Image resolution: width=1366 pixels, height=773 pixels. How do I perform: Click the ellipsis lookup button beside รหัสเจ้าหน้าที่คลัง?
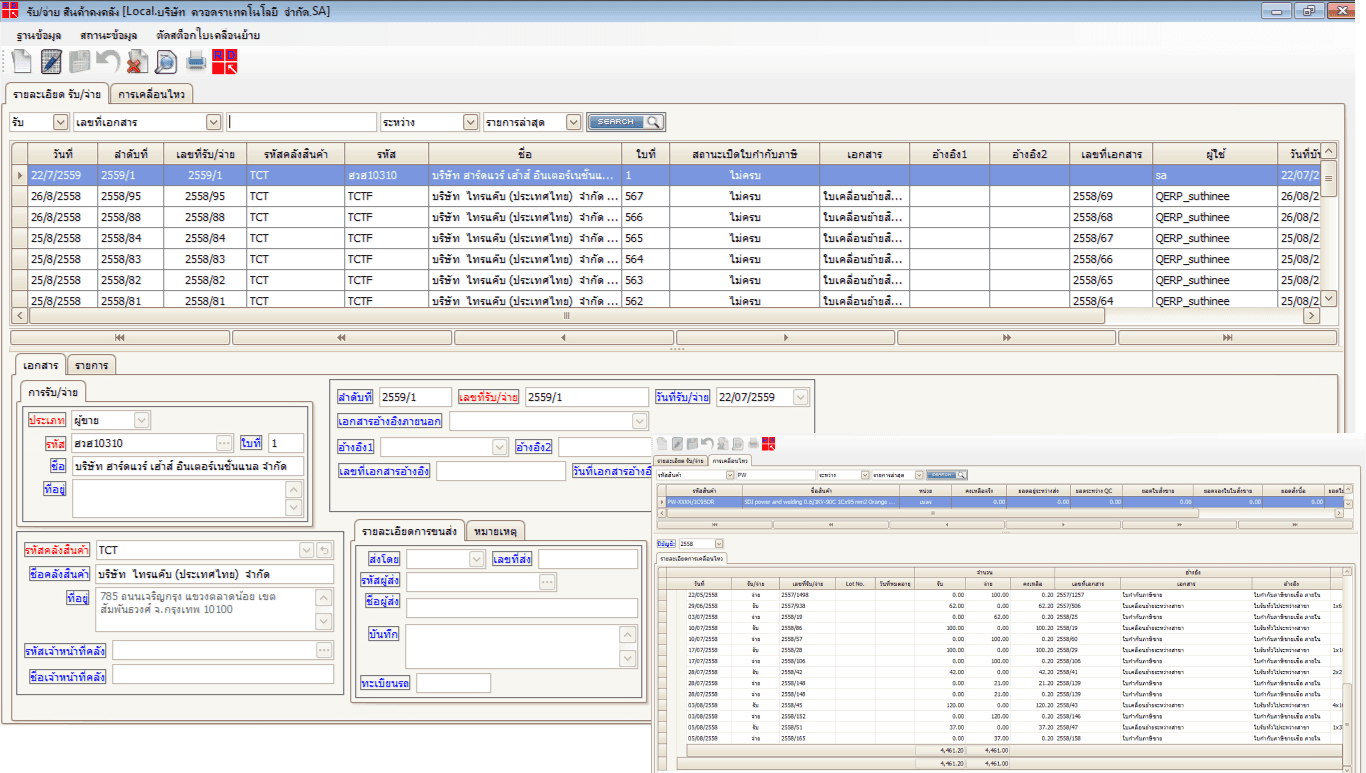(324, 650)
